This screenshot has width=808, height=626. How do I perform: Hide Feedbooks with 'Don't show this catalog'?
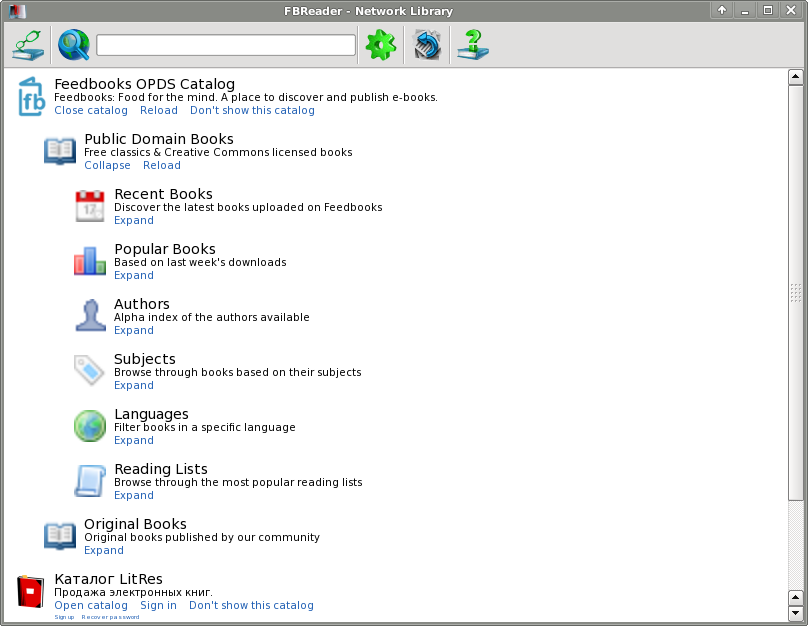252,110
